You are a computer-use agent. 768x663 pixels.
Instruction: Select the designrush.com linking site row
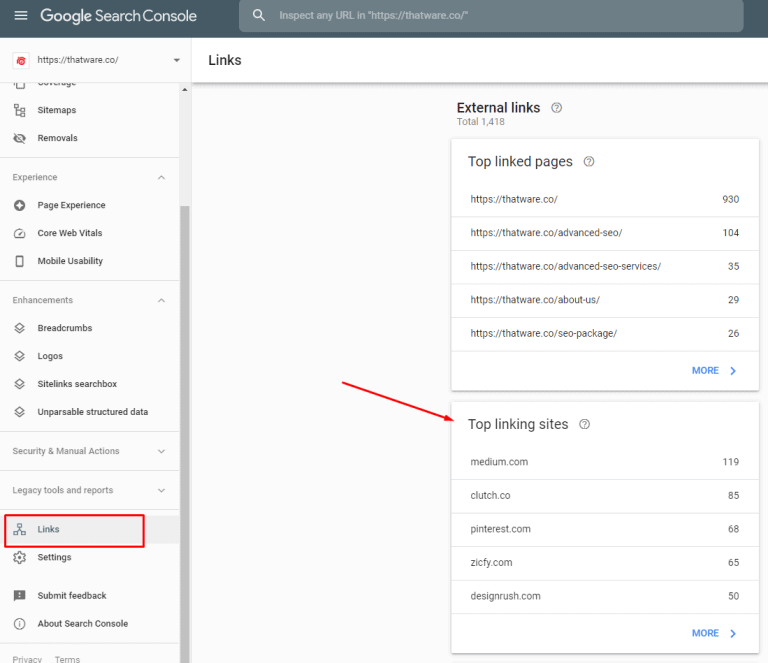pyautogui.click(x=605, y=596)
